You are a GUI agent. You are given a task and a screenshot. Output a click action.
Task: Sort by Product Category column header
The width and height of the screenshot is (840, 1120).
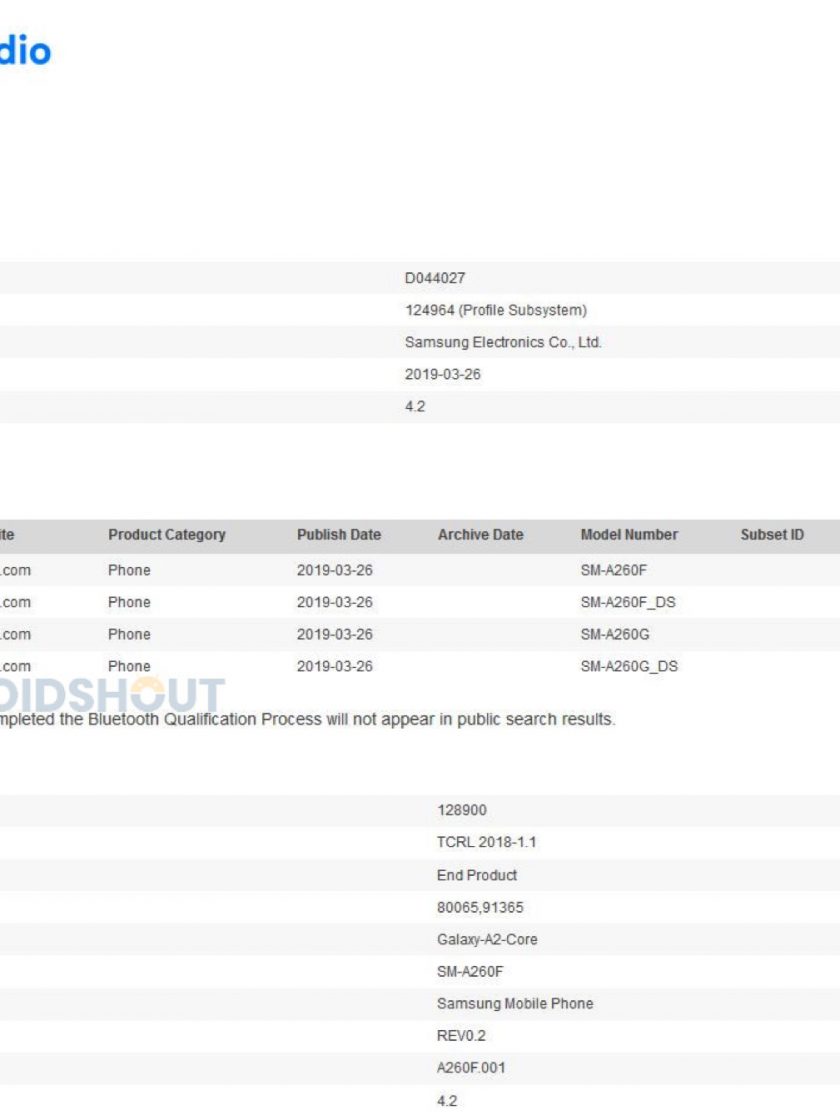tap(166, 535)
